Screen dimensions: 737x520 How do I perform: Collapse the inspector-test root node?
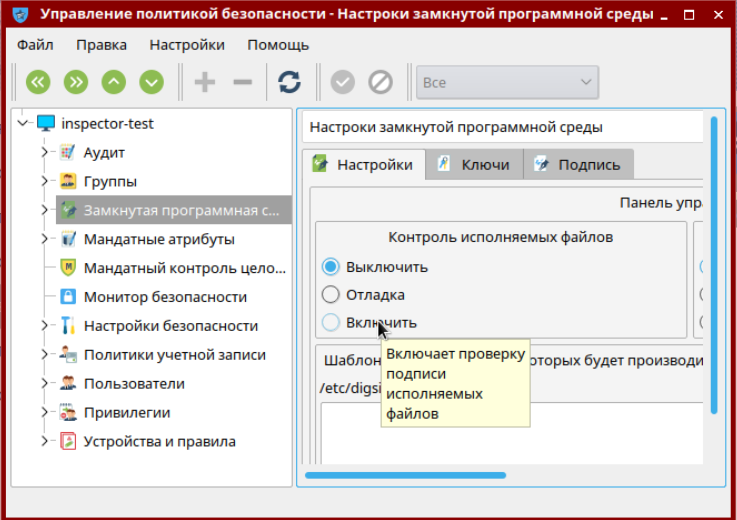[x=23, y=124]
